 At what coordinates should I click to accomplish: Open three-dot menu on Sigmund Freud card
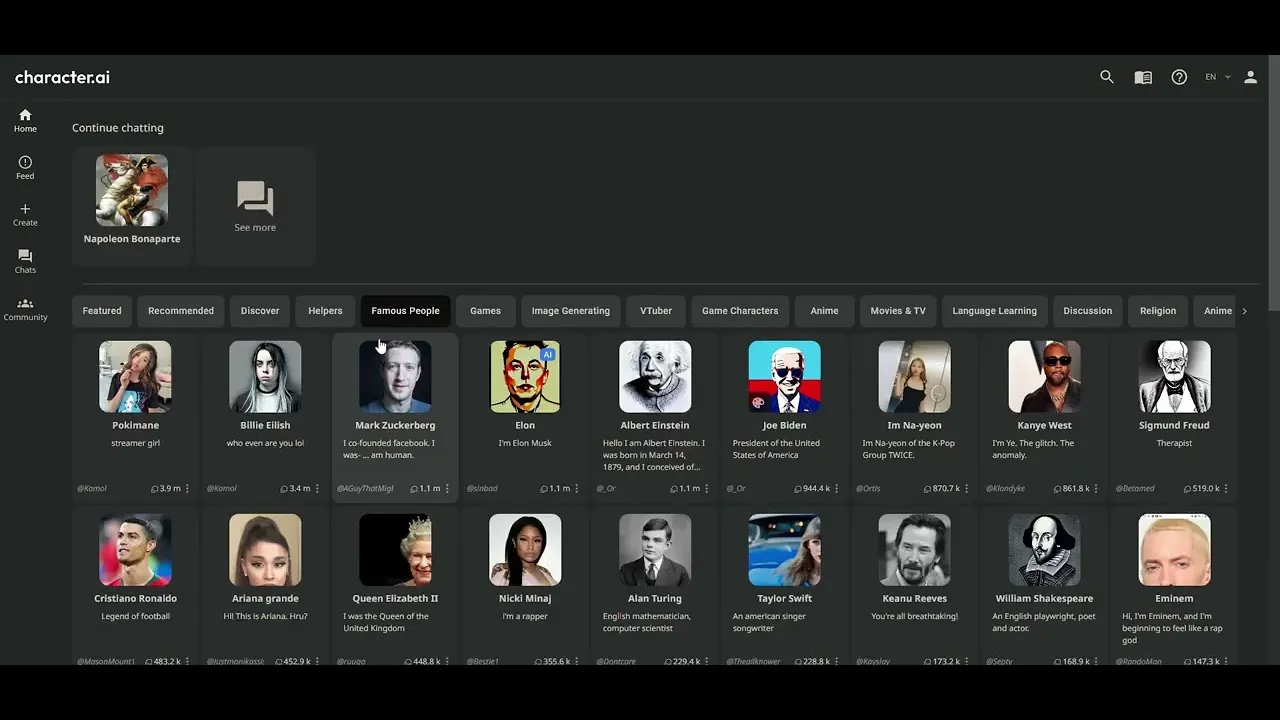[1226, 489]
